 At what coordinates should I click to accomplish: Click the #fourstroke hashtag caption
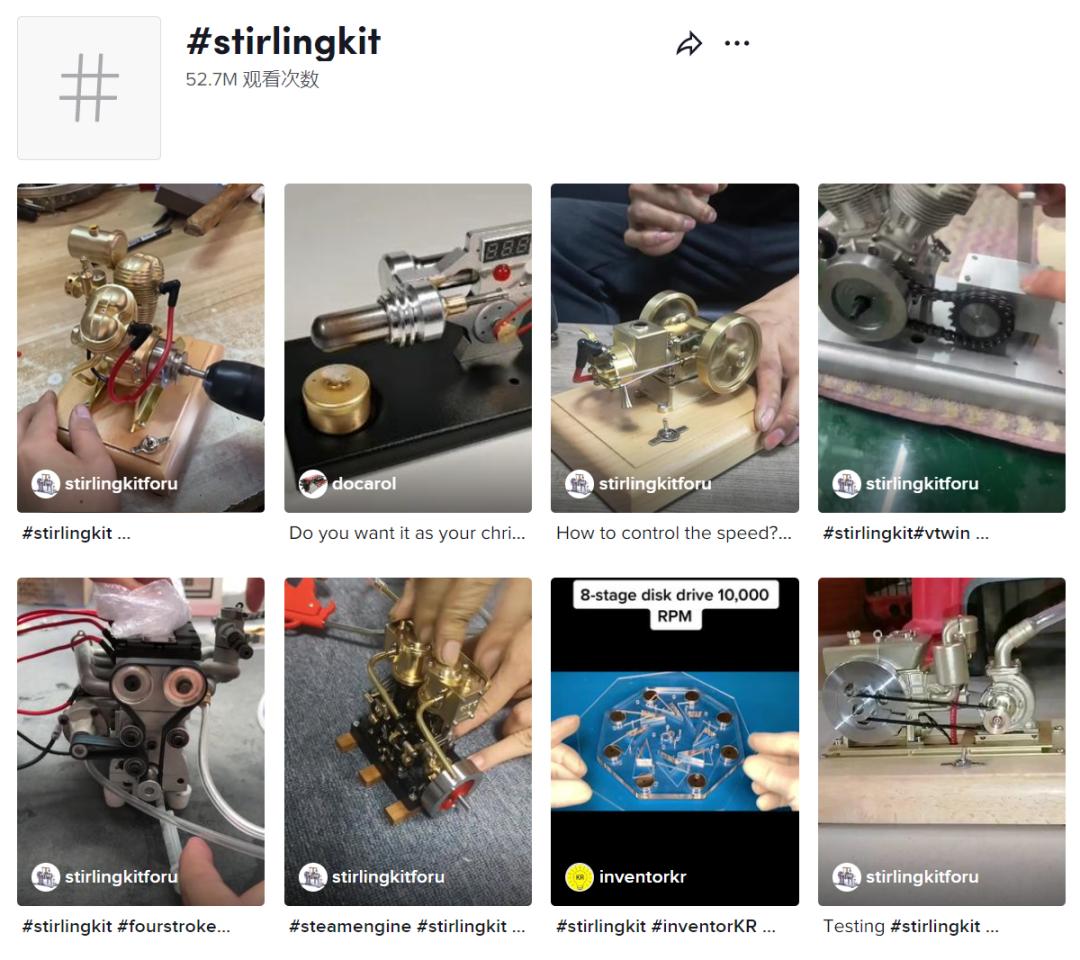(174, 926)
